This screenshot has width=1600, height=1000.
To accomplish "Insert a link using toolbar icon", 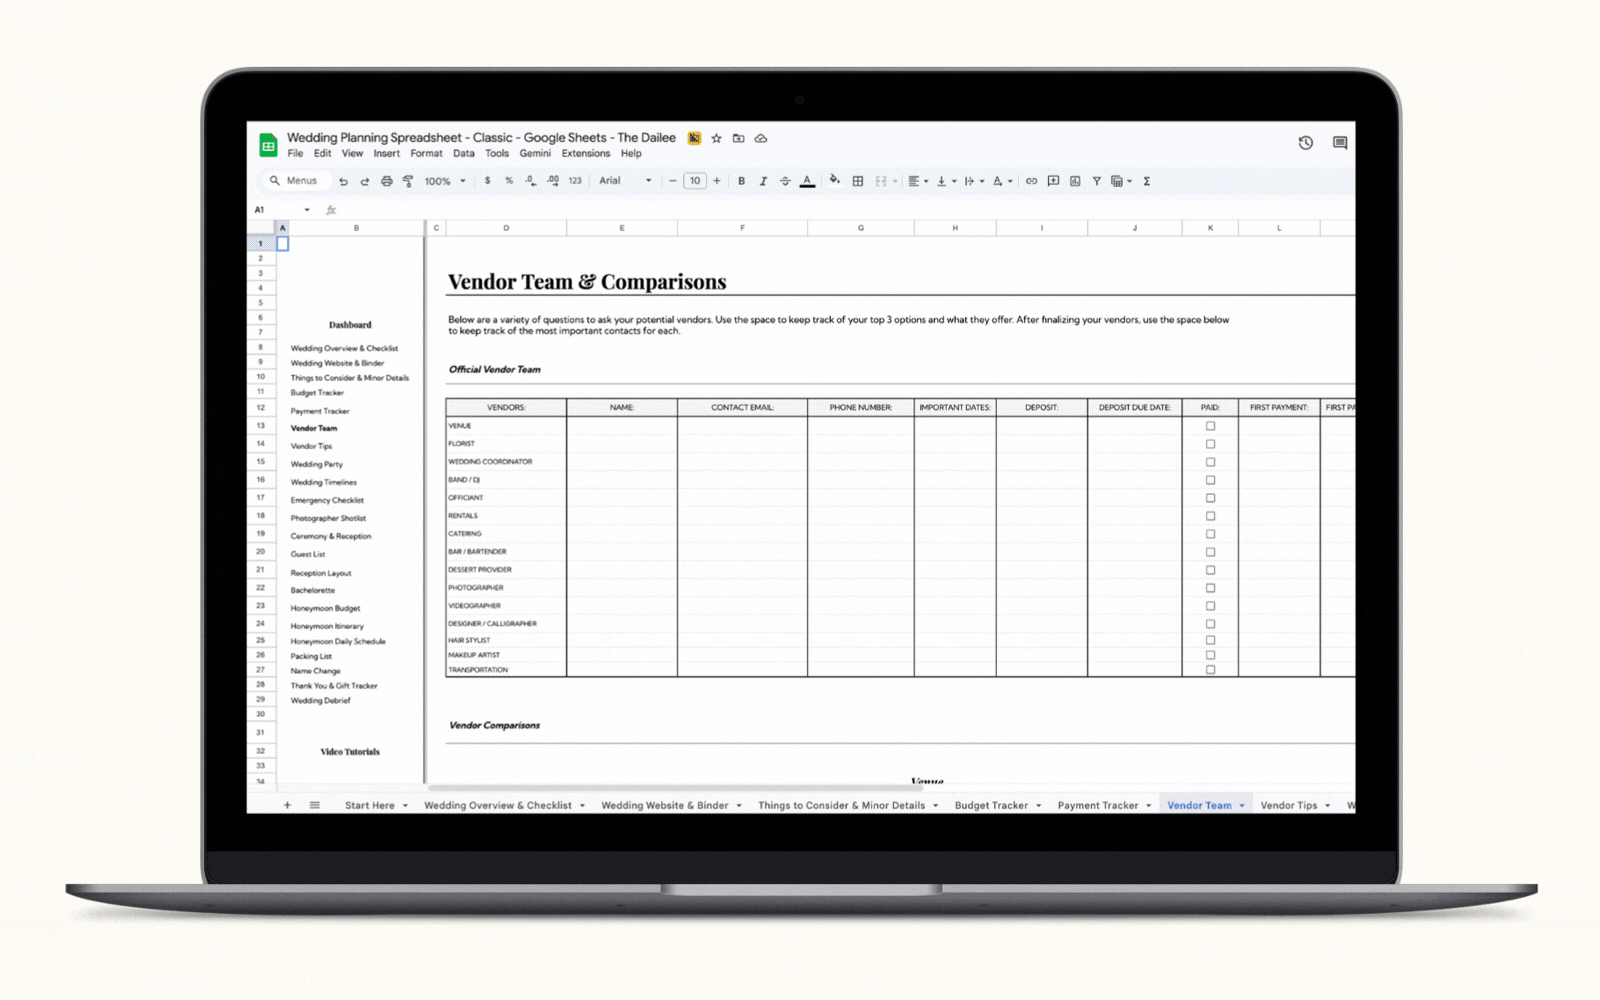I will [1031, 181].
